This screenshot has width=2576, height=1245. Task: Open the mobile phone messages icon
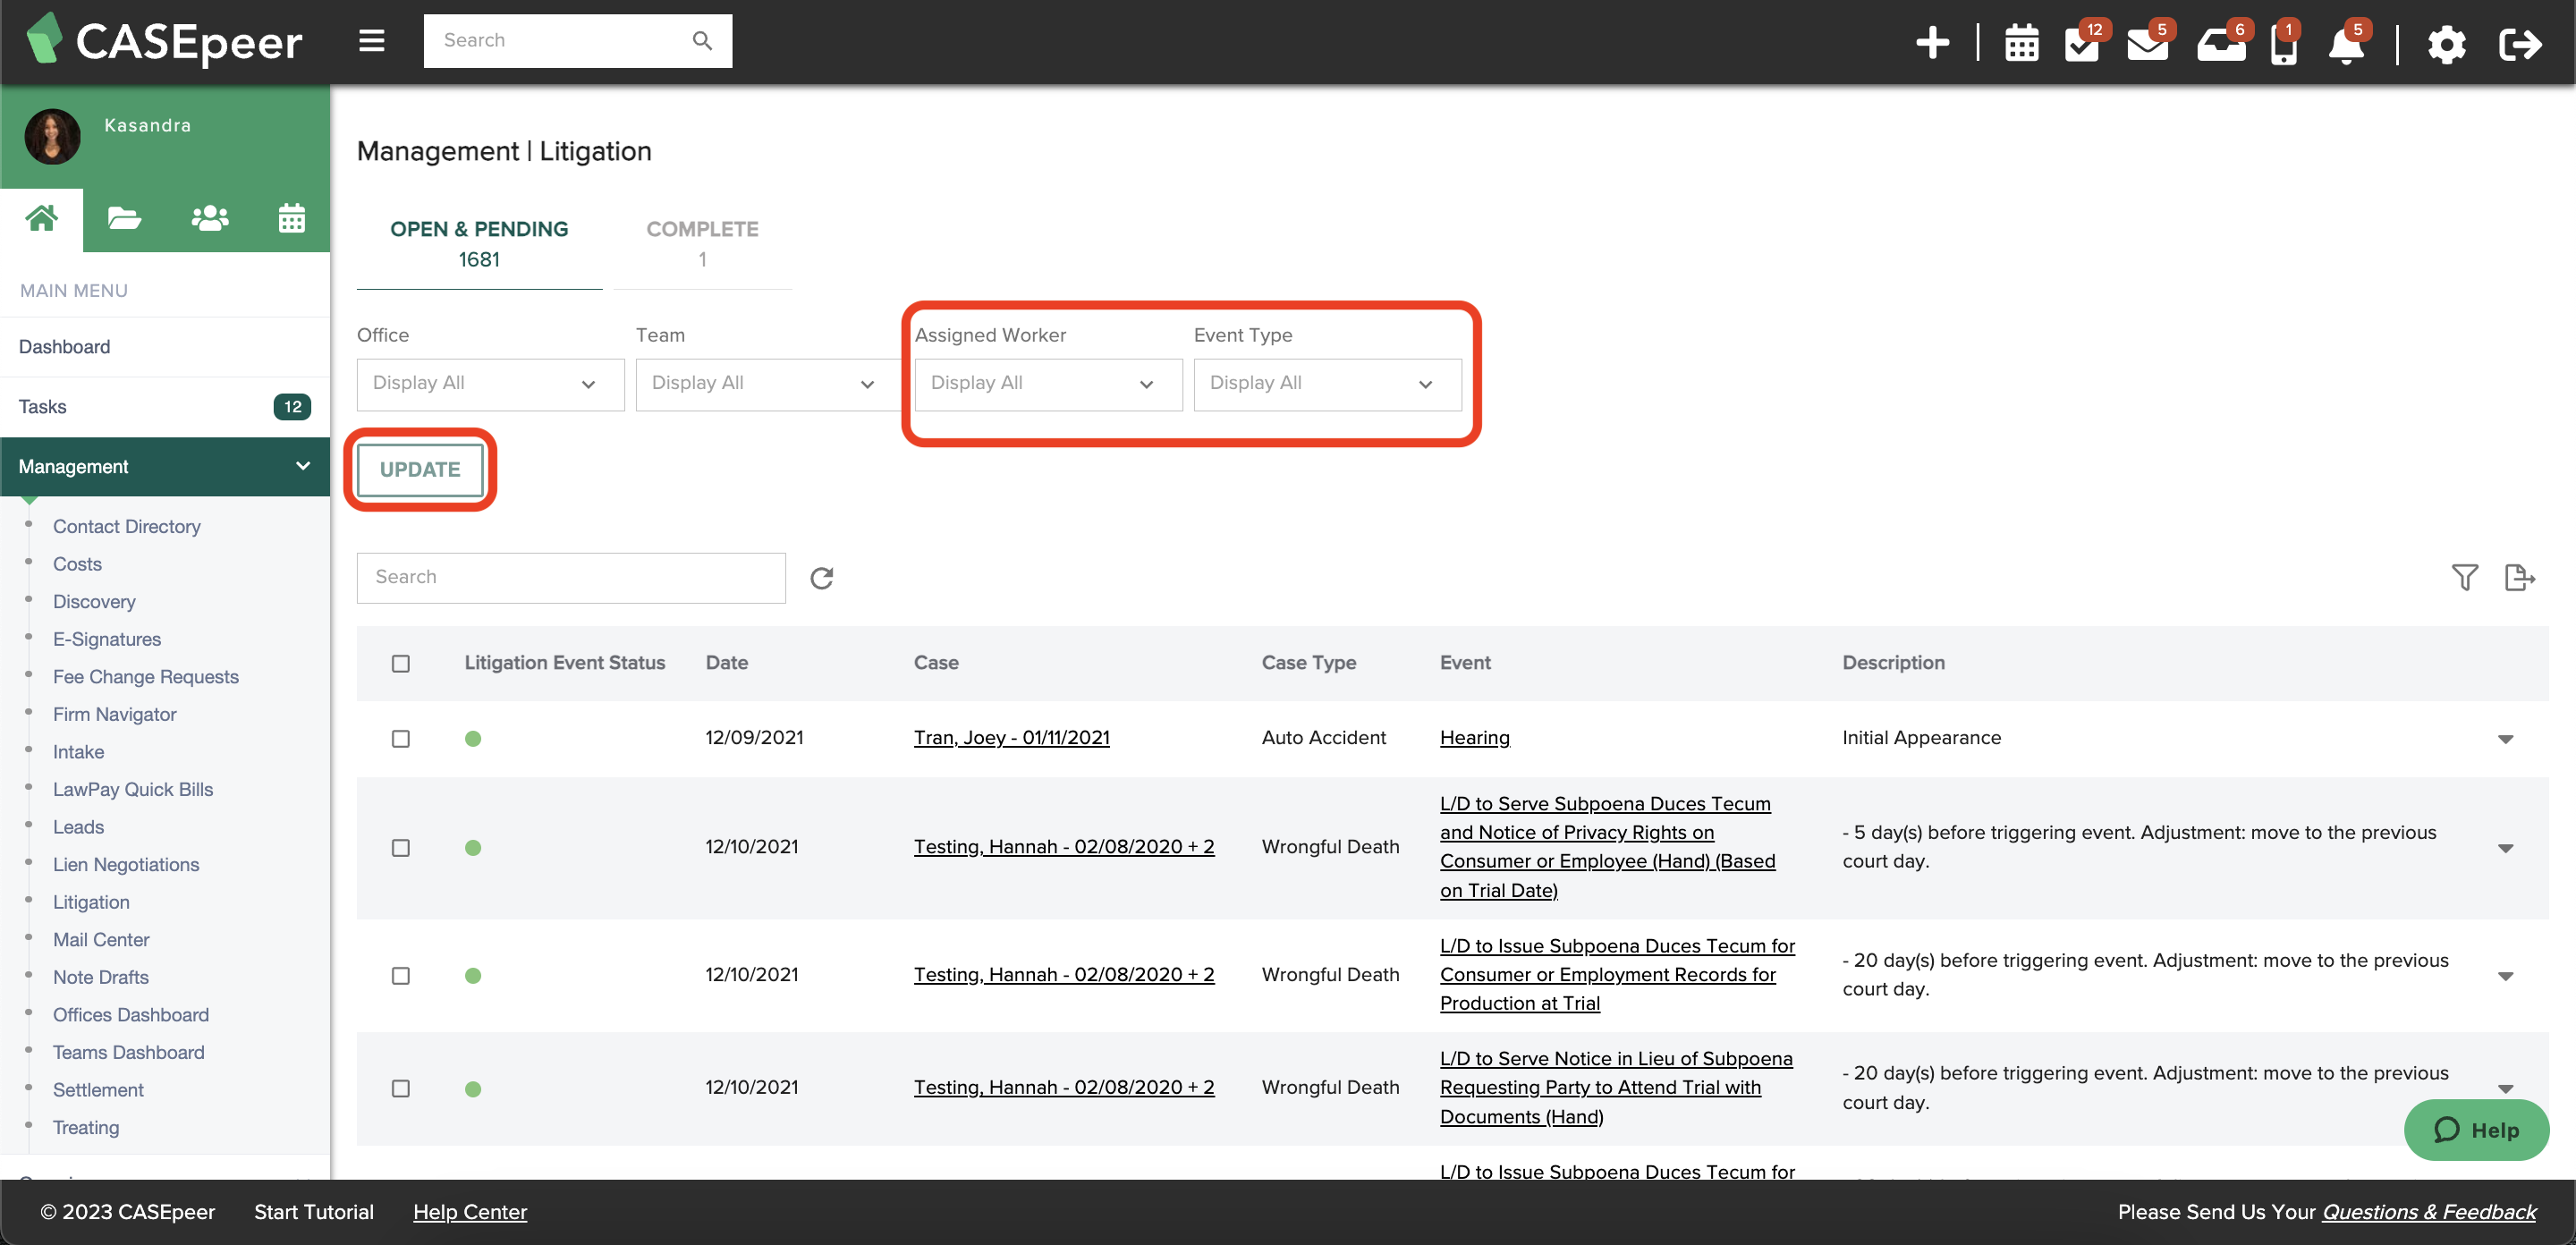pyautogui.click(x=2284, y=43)
